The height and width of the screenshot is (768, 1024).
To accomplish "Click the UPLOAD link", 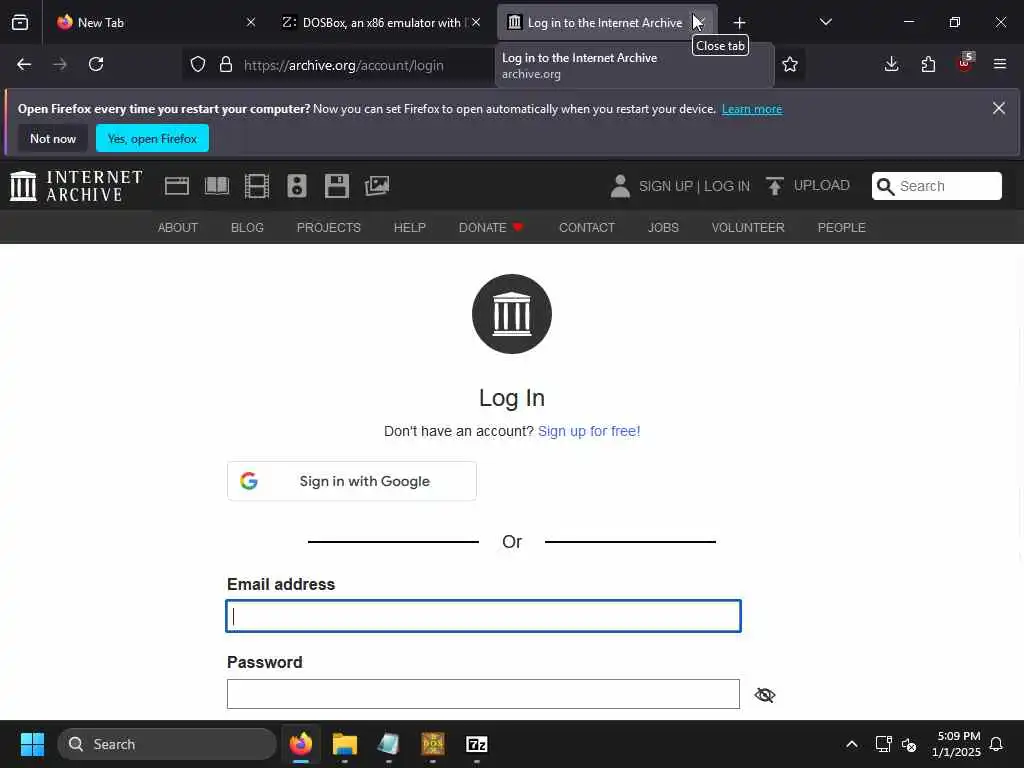I will 822,185.
